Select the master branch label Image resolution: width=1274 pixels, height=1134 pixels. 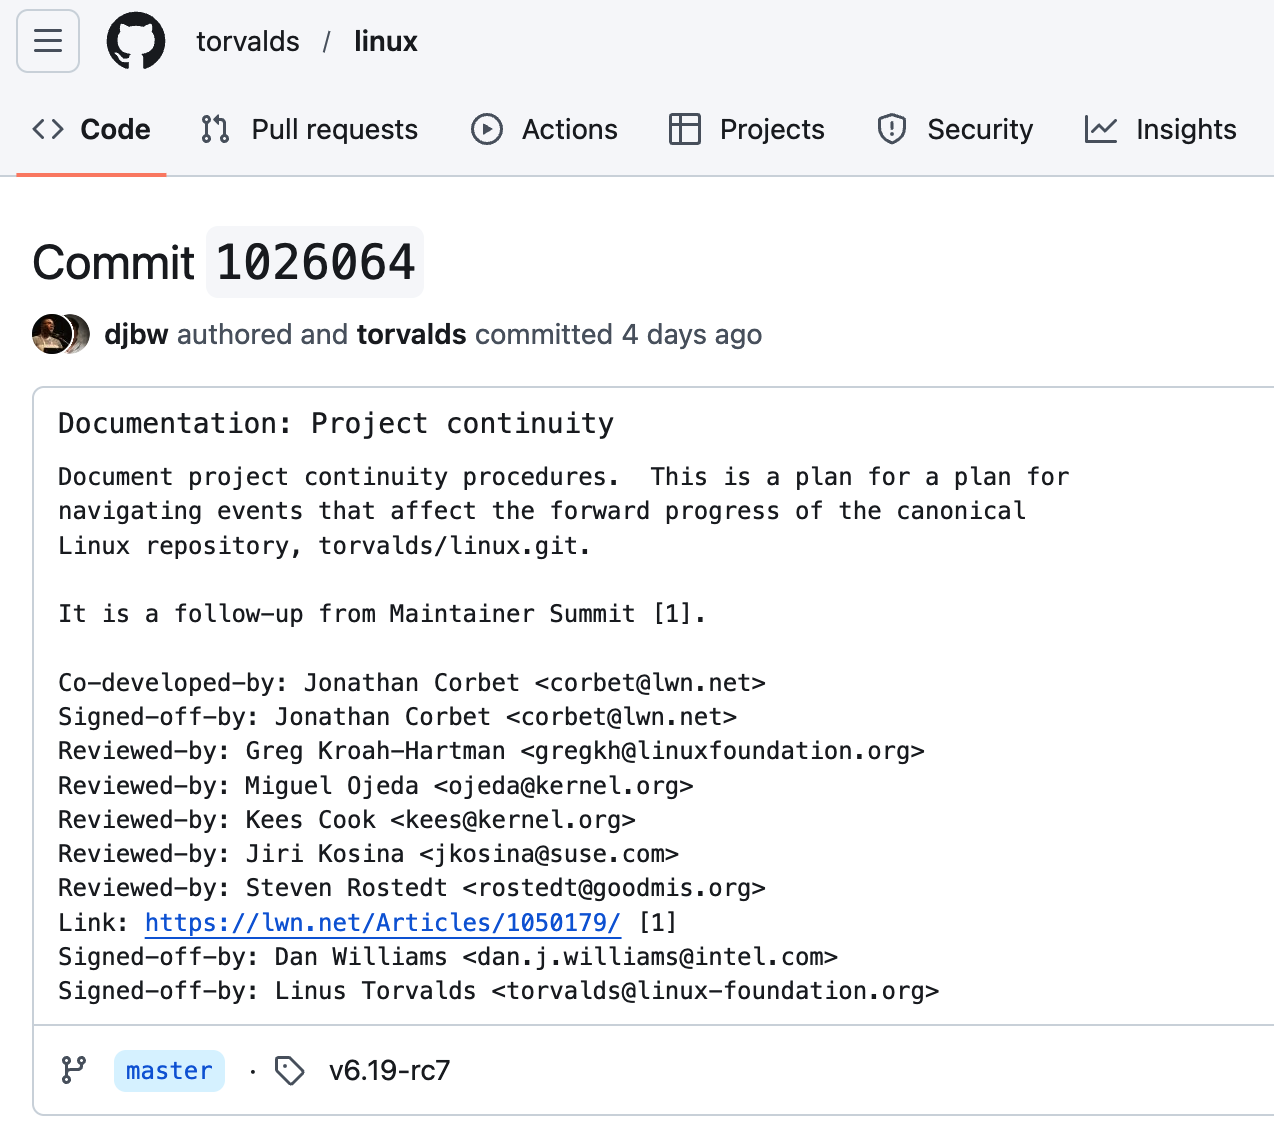[x=169, y=1071]
